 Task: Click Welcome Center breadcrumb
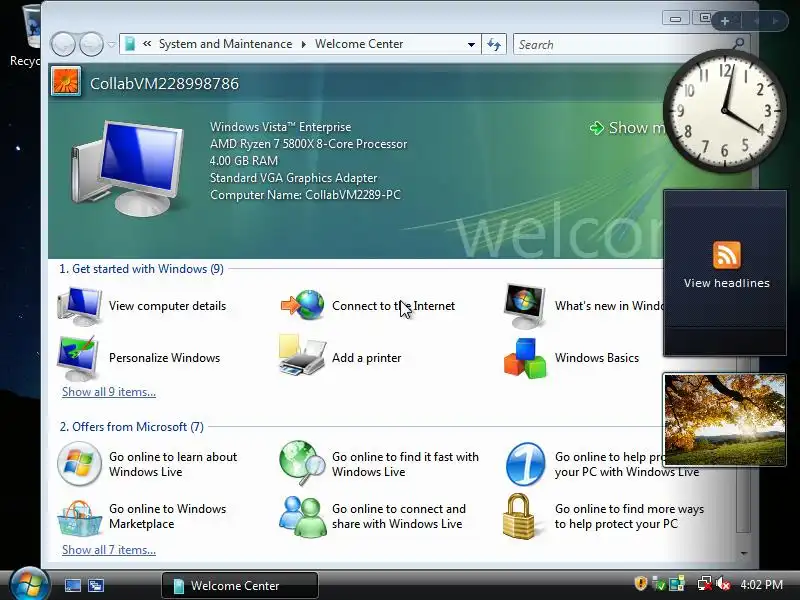(x=359, y=44)
